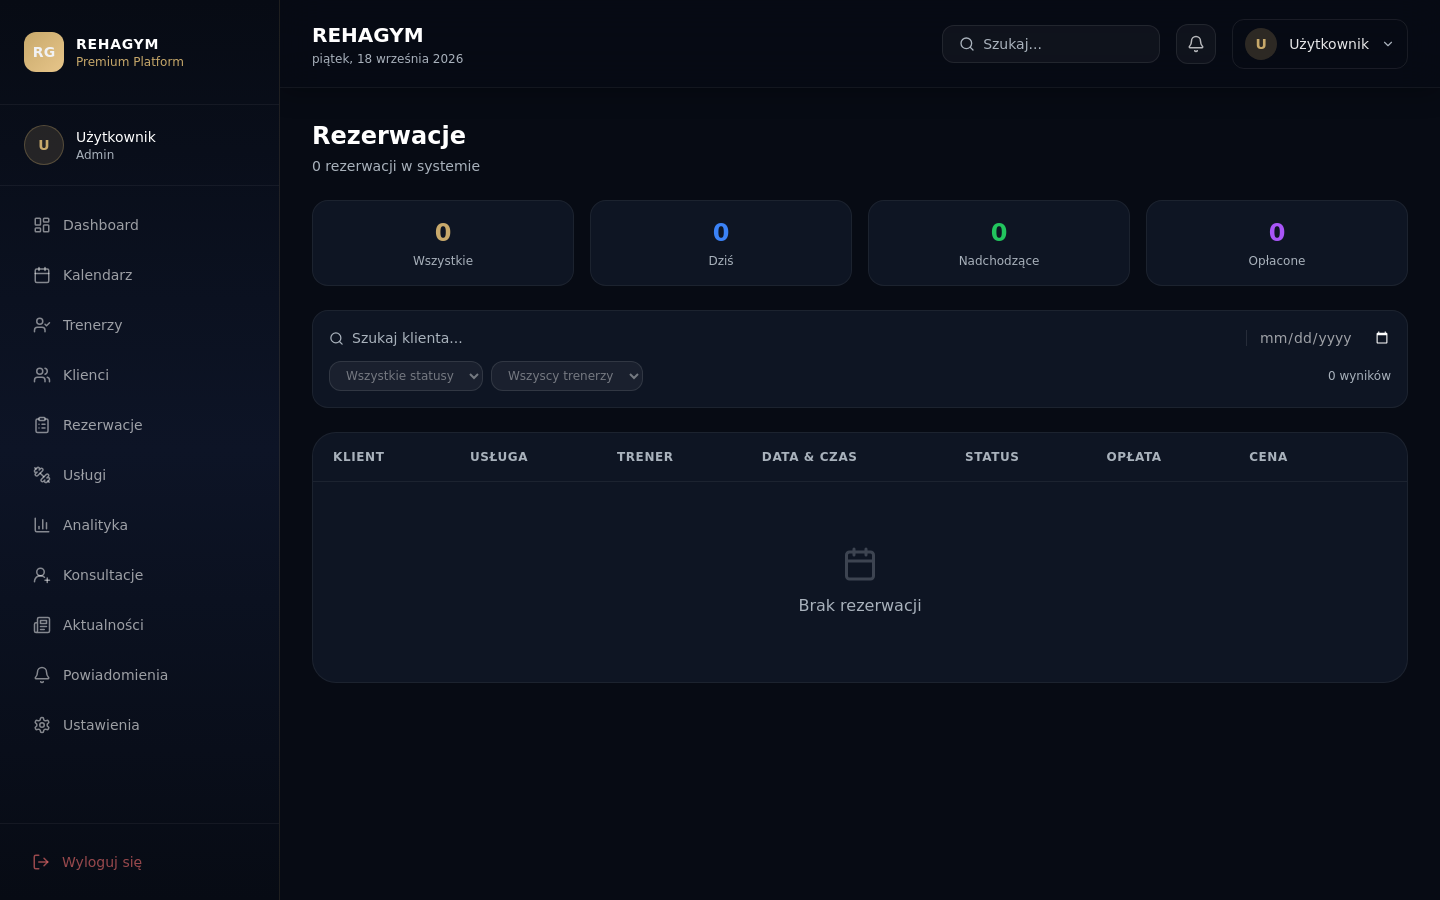This screenshot has width=1440, height=900.
Task: Click the Konsultacje person-plus icon
Action: [x=42, y=575]
